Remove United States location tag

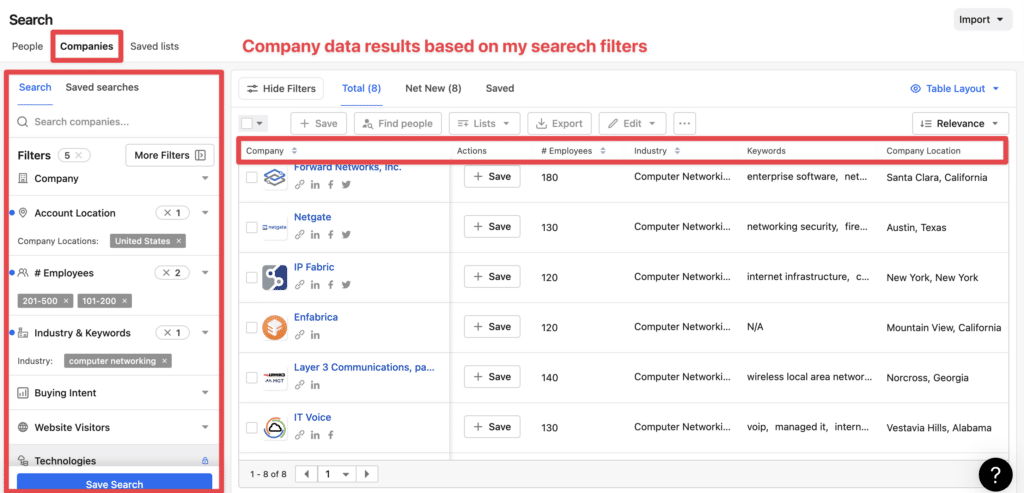pos(178,241)
